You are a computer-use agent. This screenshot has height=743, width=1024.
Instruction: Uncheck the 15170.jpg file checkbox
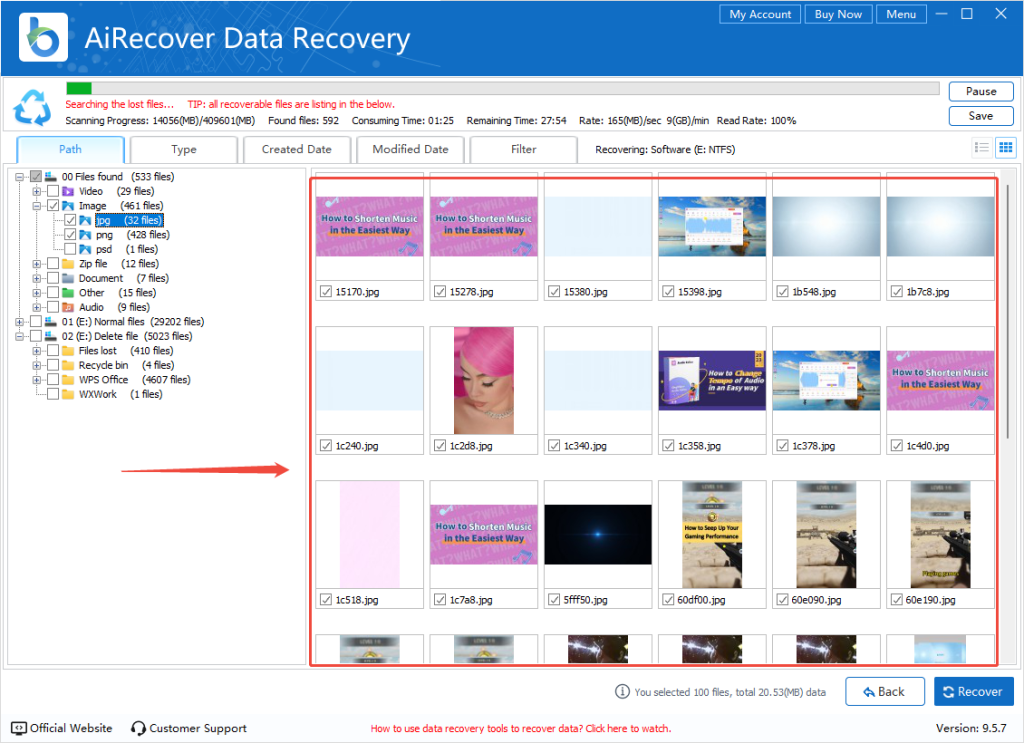(x=326, y=292)
